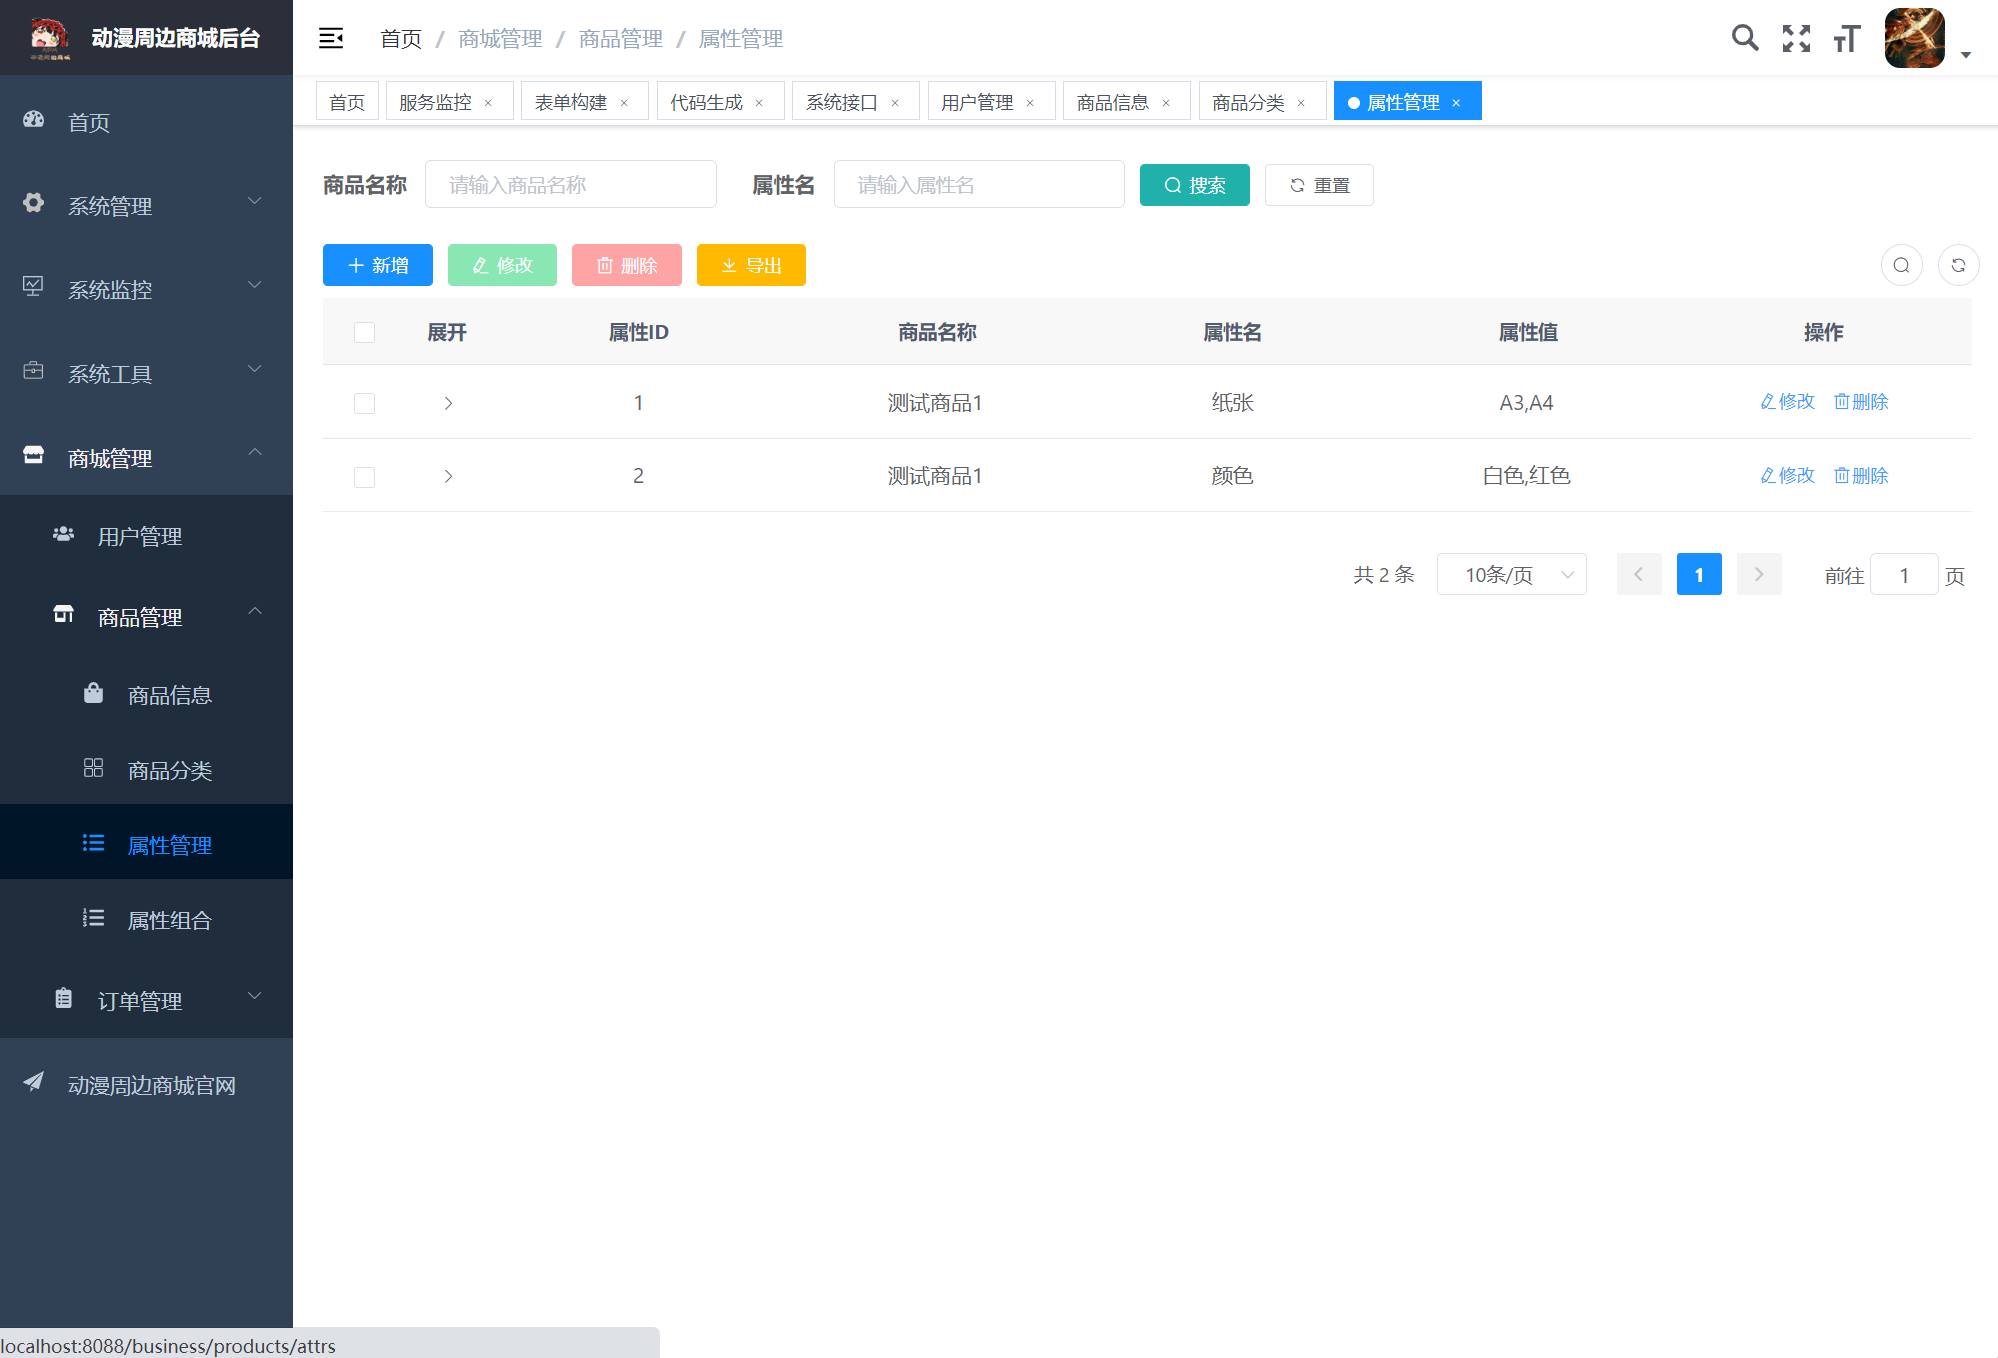Collapse the sidebar with hamburger icon
This screenshot has height=1358, width=1998.
[331, 38]
